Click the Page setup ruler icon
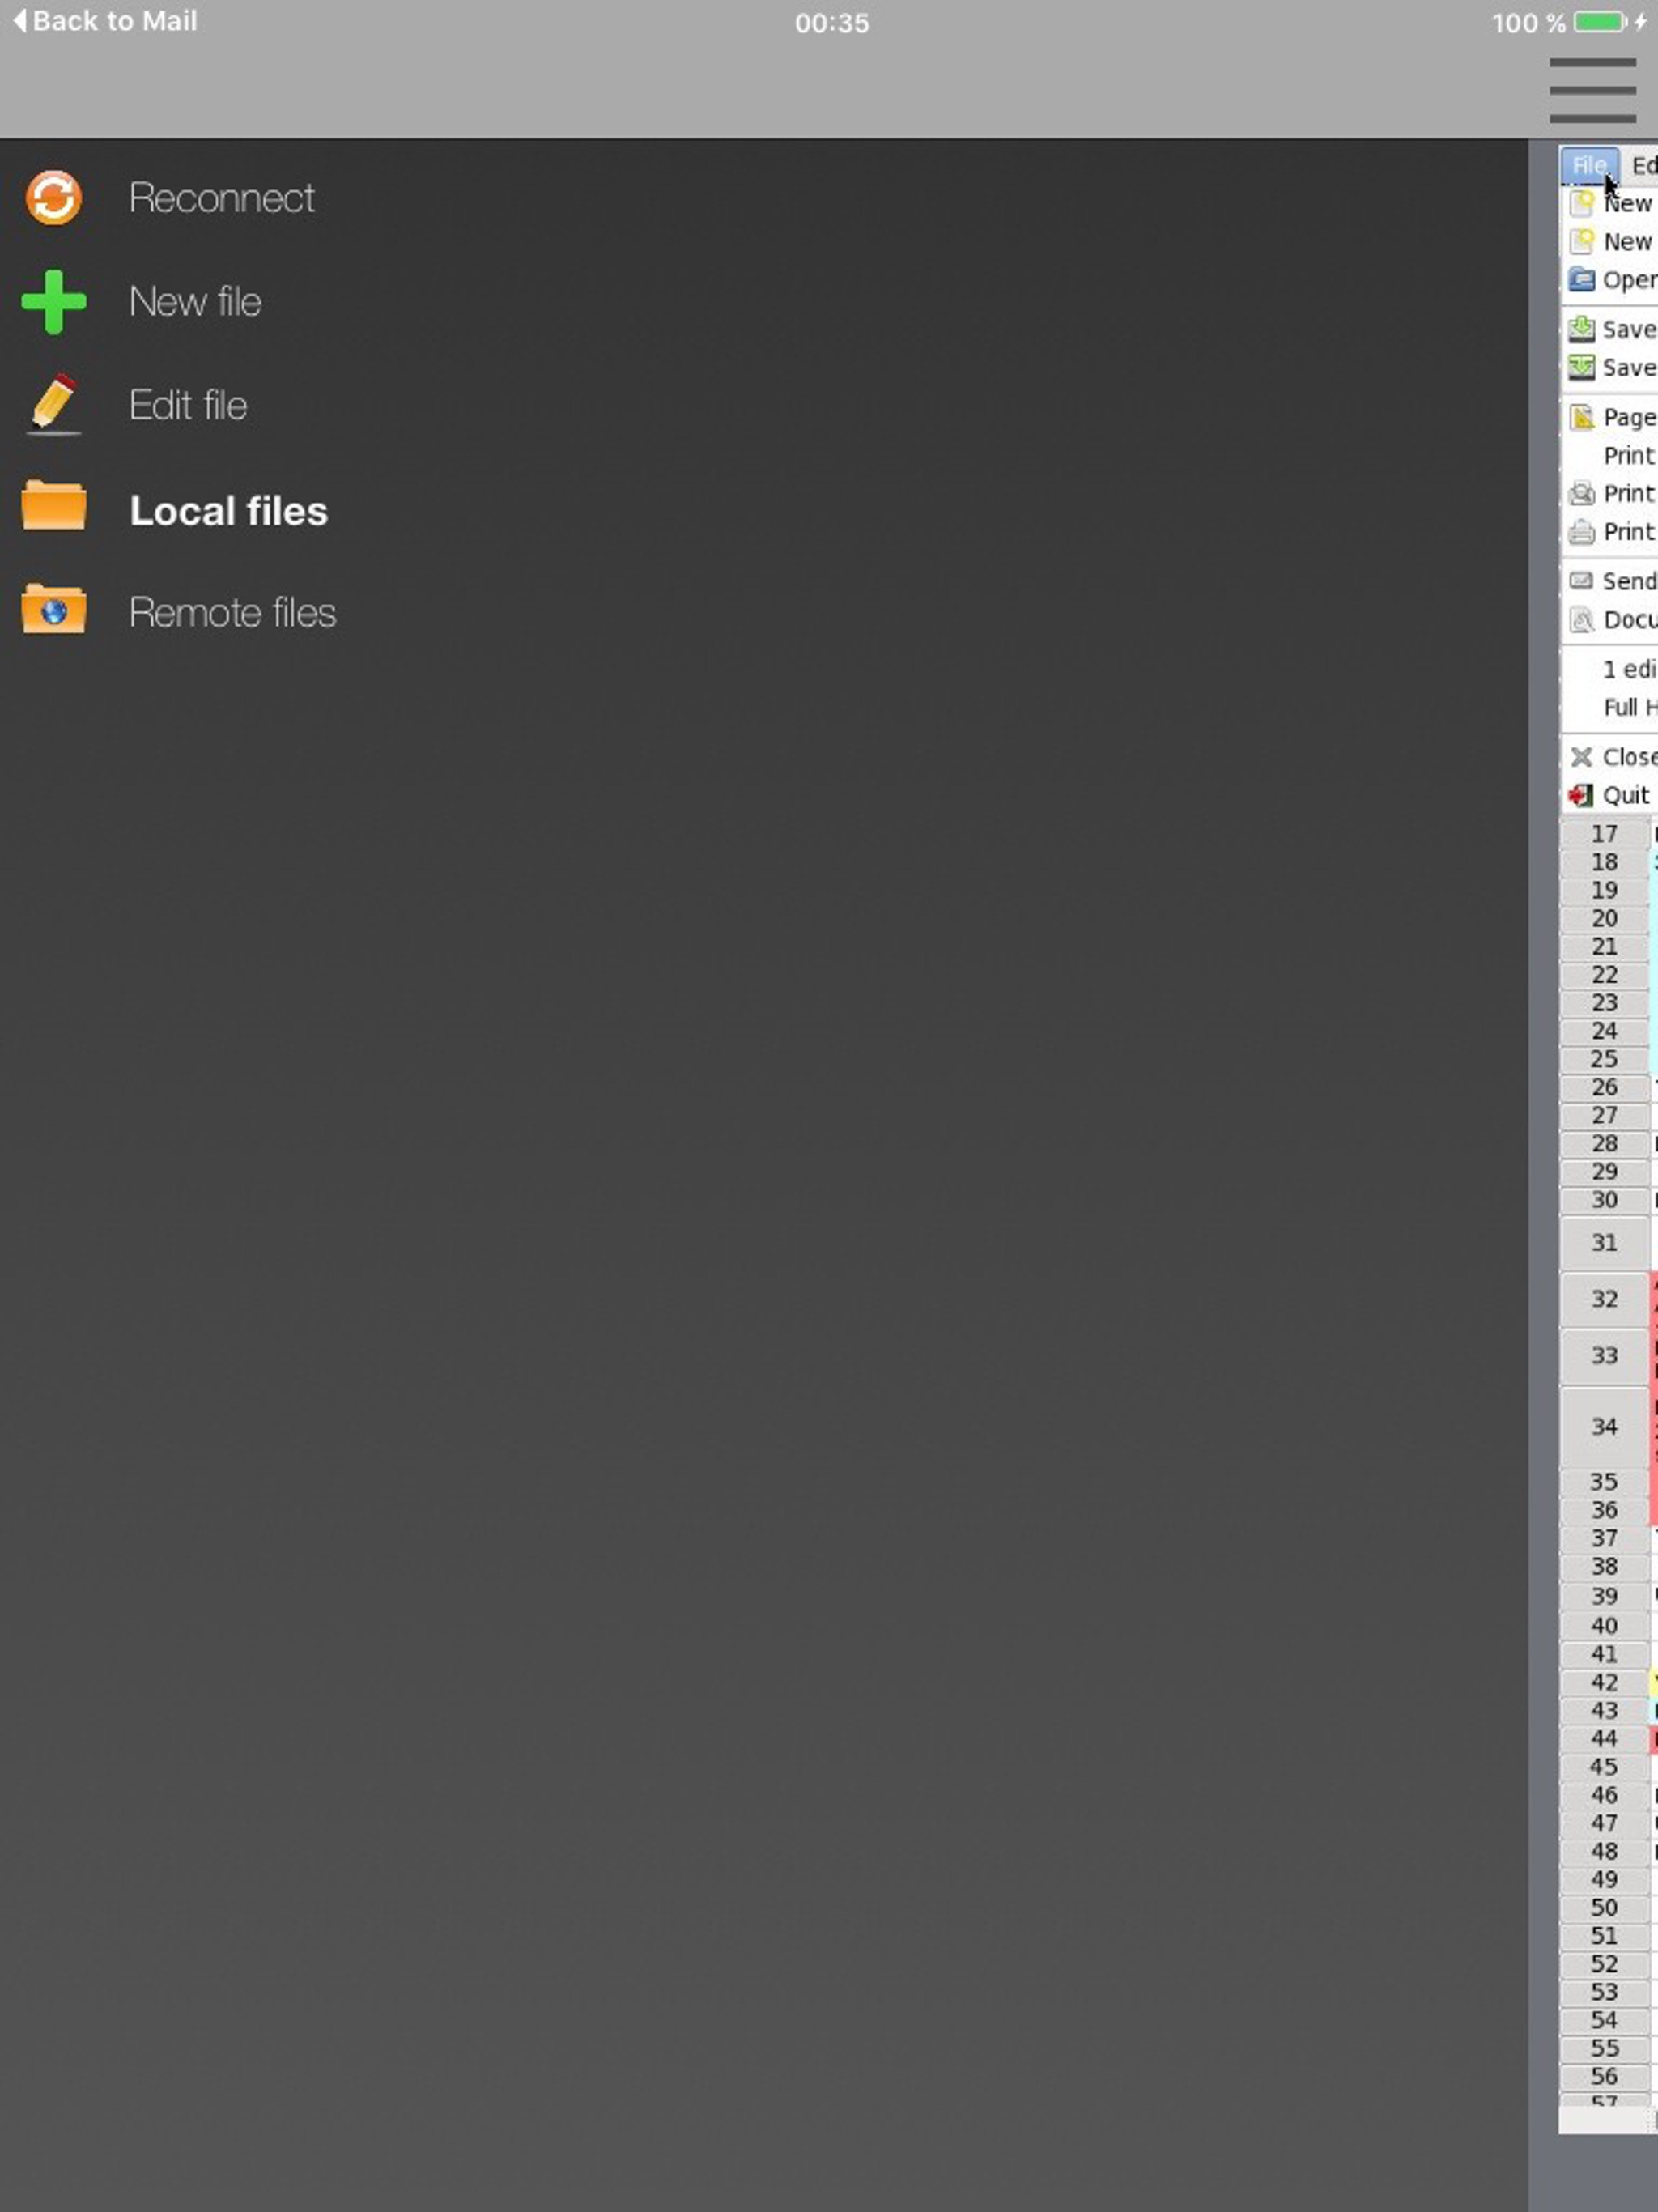Screen dimensions: 1658x2212 (1581, 417)
